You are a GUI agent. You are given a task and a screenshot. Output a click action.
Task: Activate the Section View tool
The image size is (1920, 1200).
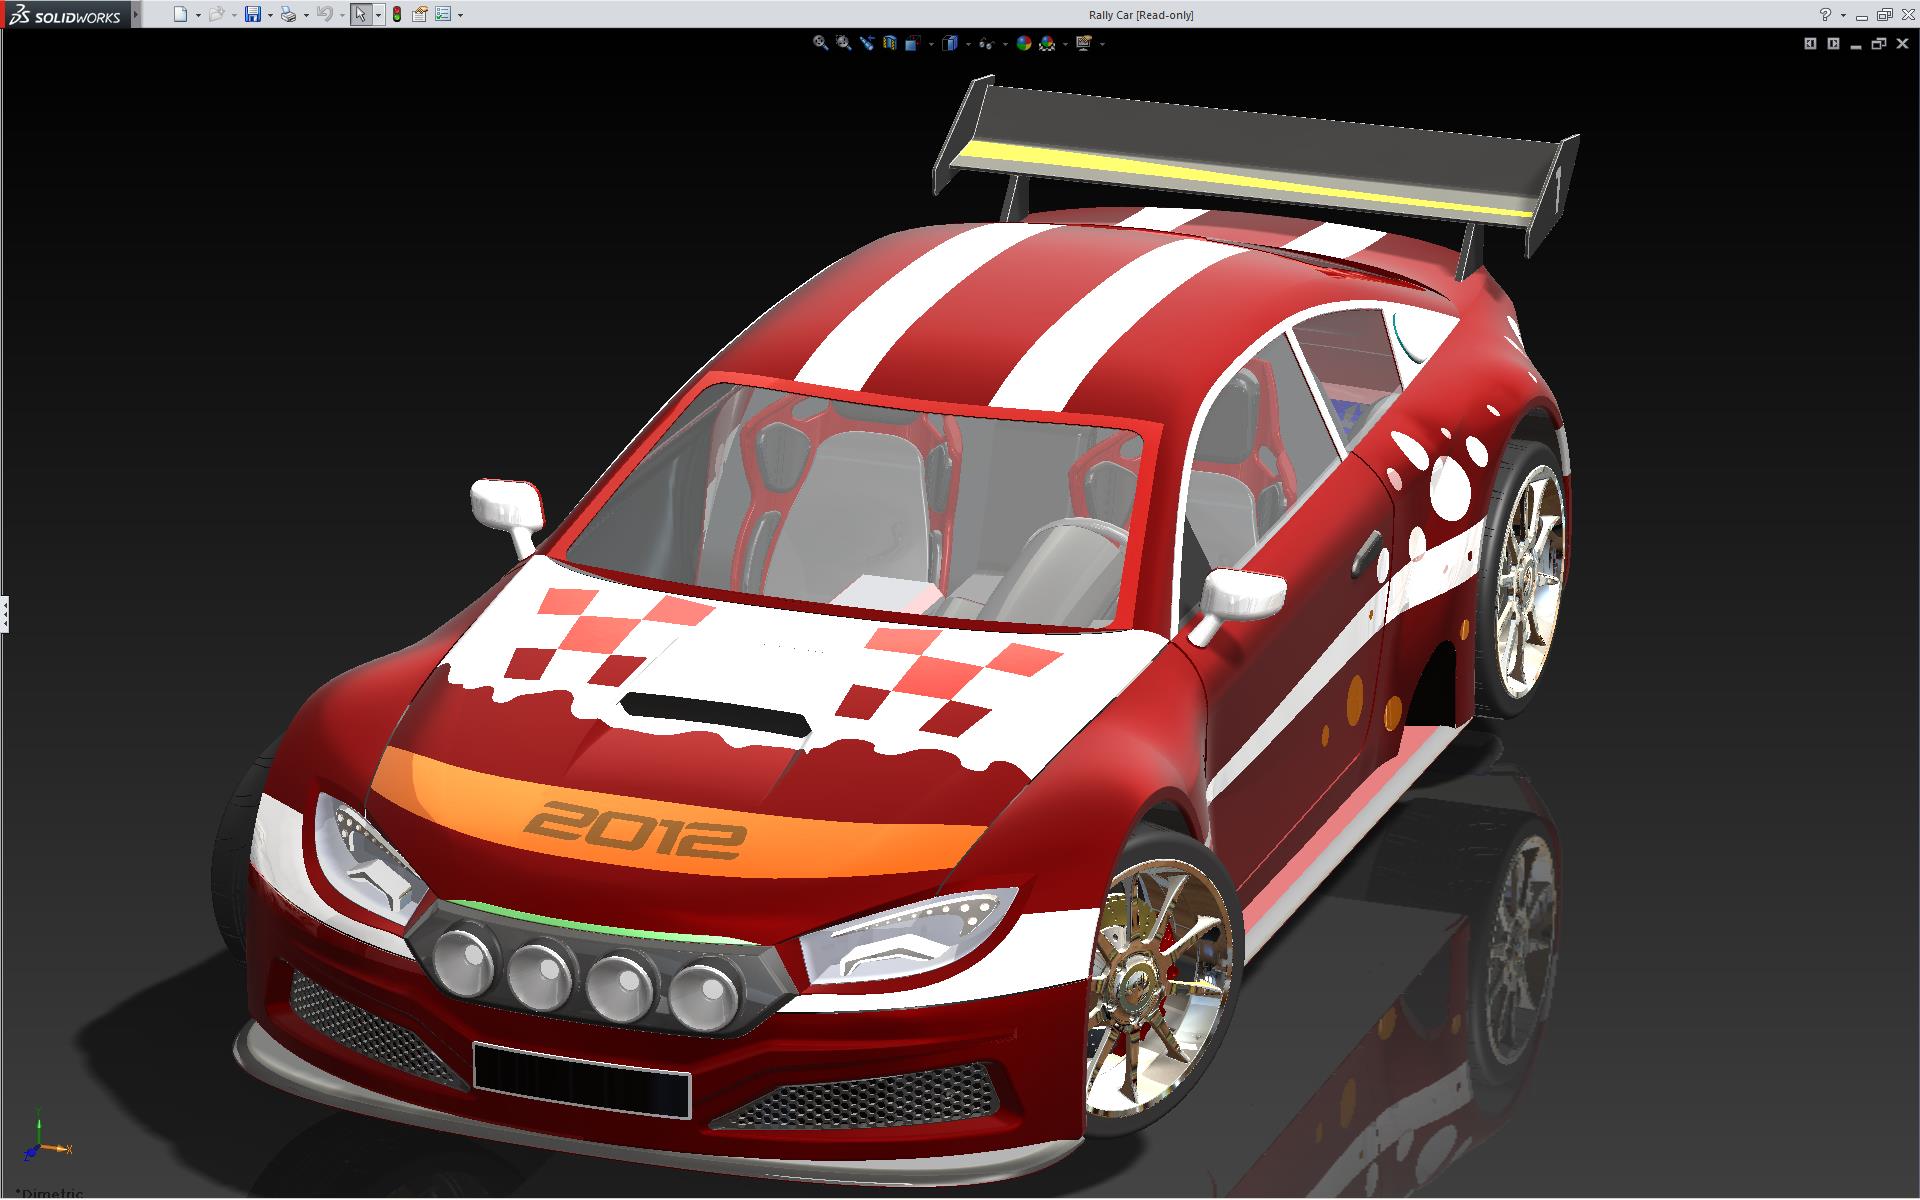click(x=890, y=43)
